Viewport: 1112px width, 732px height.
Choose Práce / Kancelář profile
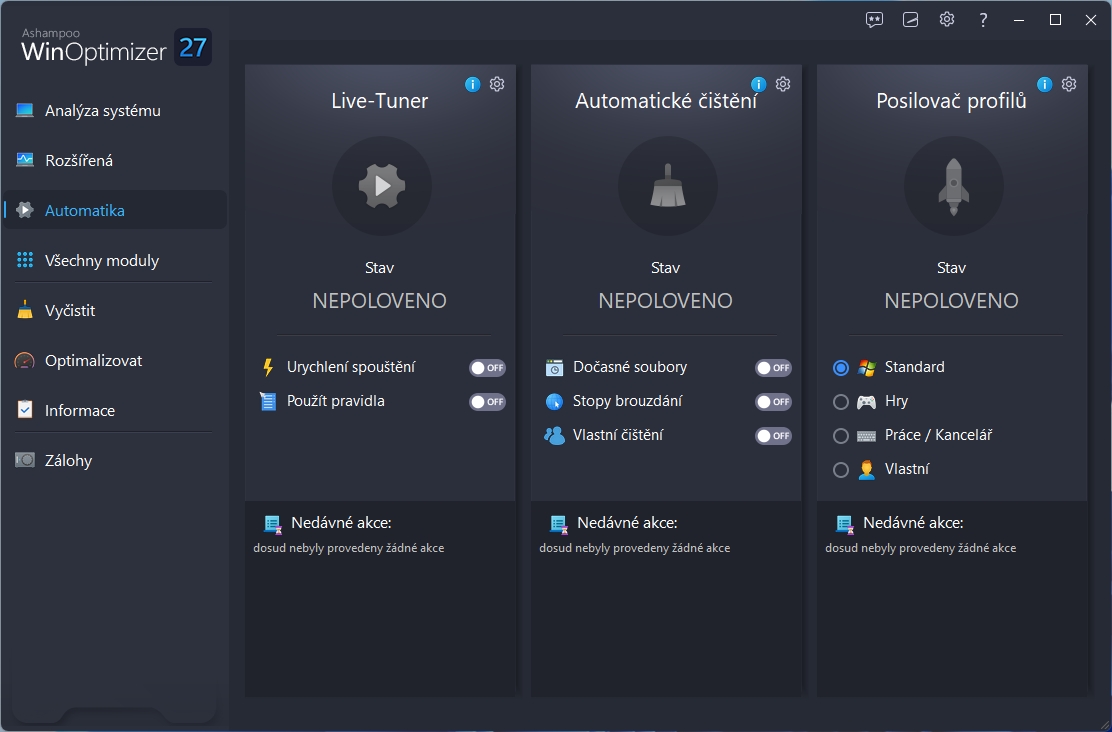tap(841, 436)
